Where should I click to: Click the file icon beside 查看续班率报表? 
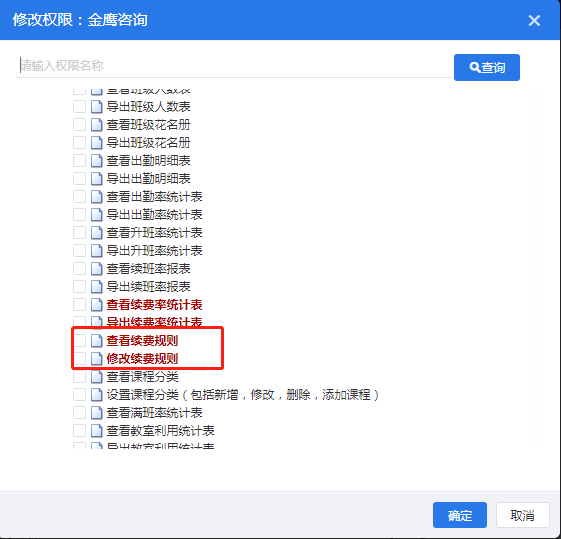96,269
